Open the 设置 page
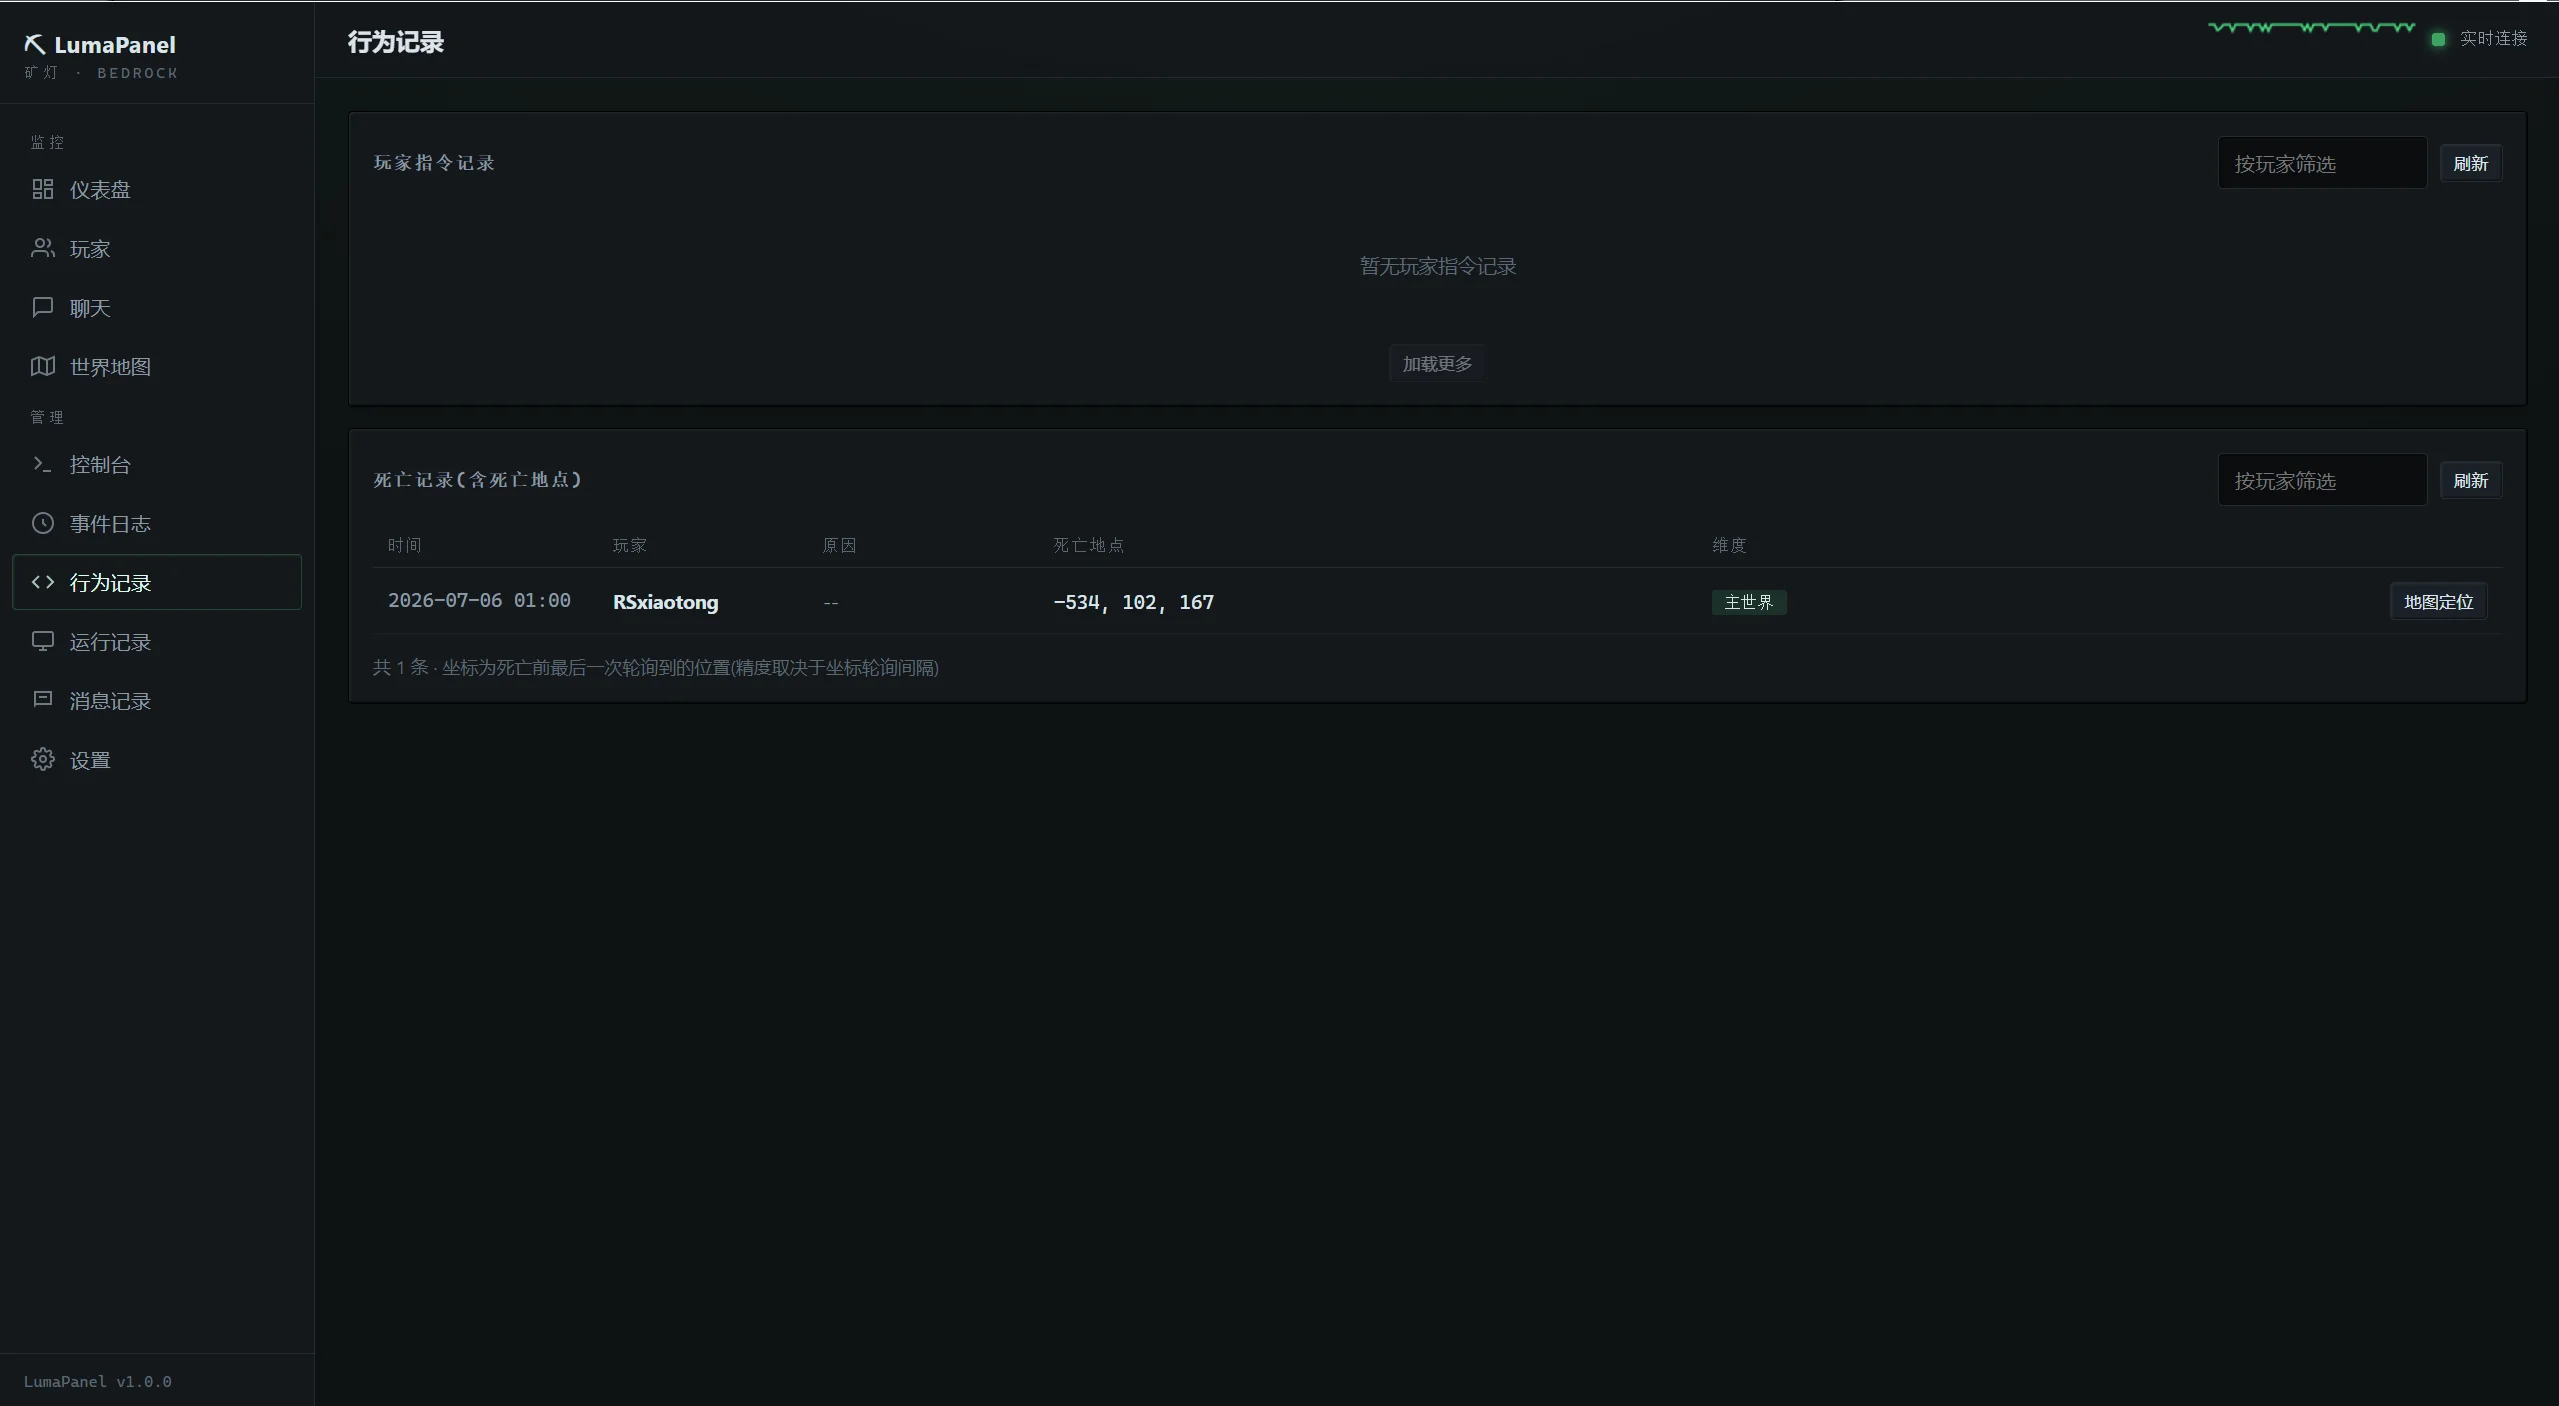Viewport: 2559px width, 1406px height. (157, 759)
